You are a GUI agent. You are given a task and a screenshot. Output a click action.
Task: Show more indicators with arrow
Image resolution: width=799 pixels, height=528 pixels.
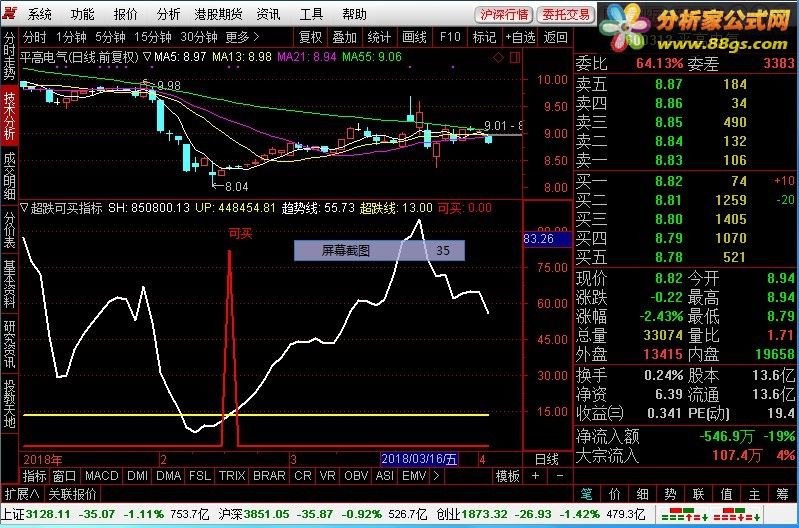click(437, 476)
